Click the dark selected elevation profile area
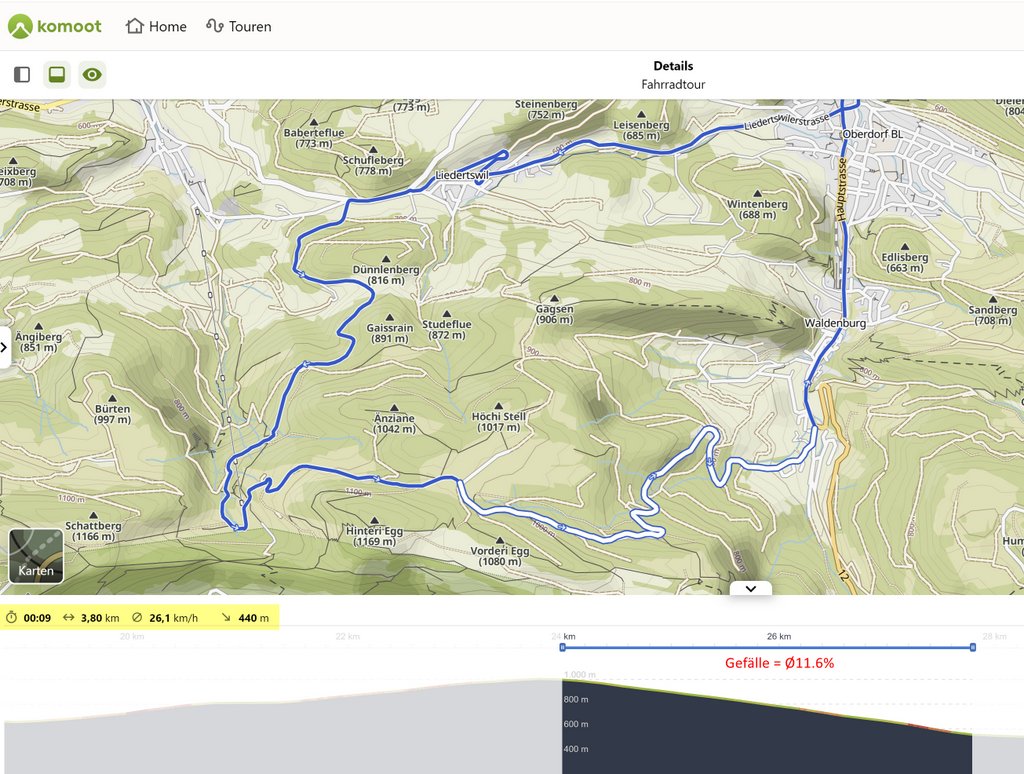The image size is (1024, 774). coord(767,732)
